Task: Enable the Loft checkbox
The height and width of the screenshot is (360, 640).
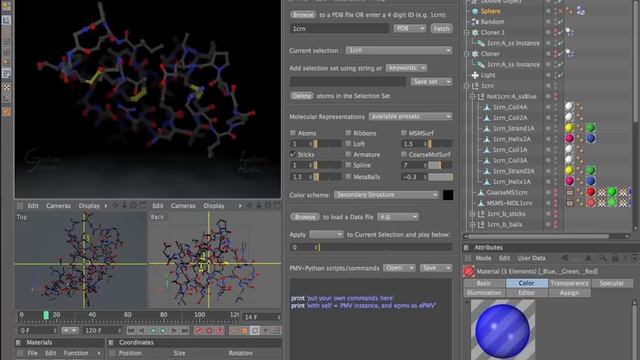Action: [348, 143]
